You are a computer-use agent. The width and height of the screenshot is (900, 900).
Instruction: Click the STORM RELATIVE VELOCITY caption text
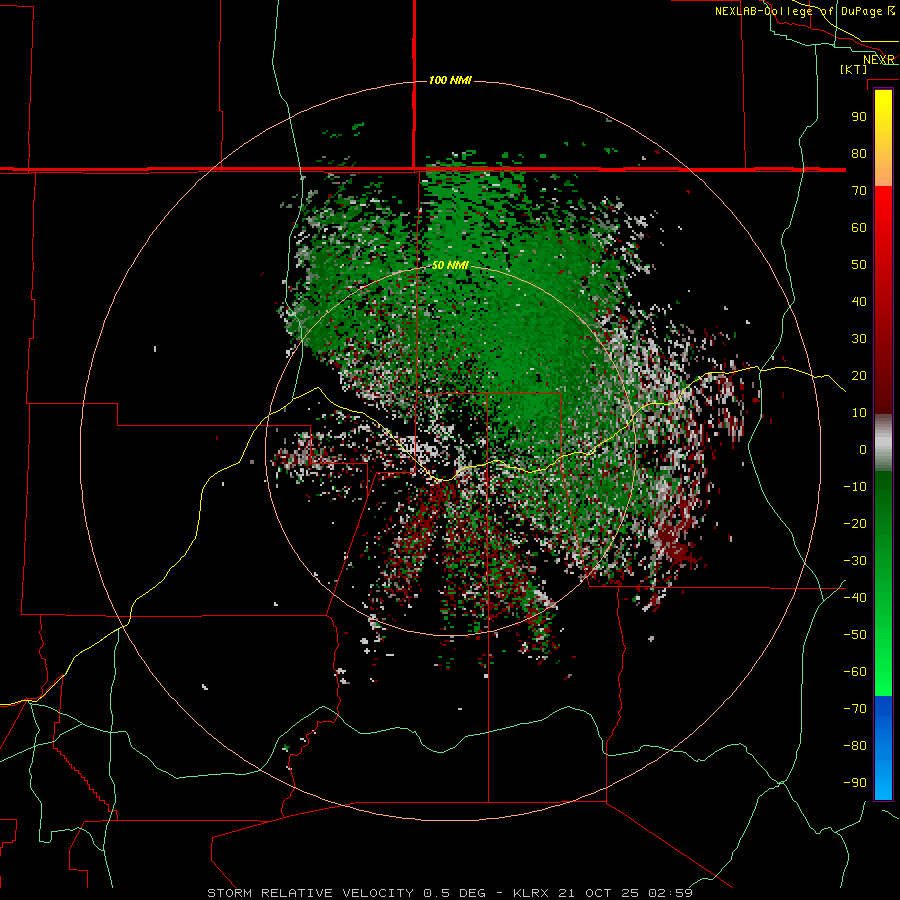click(x=310, y=893)
